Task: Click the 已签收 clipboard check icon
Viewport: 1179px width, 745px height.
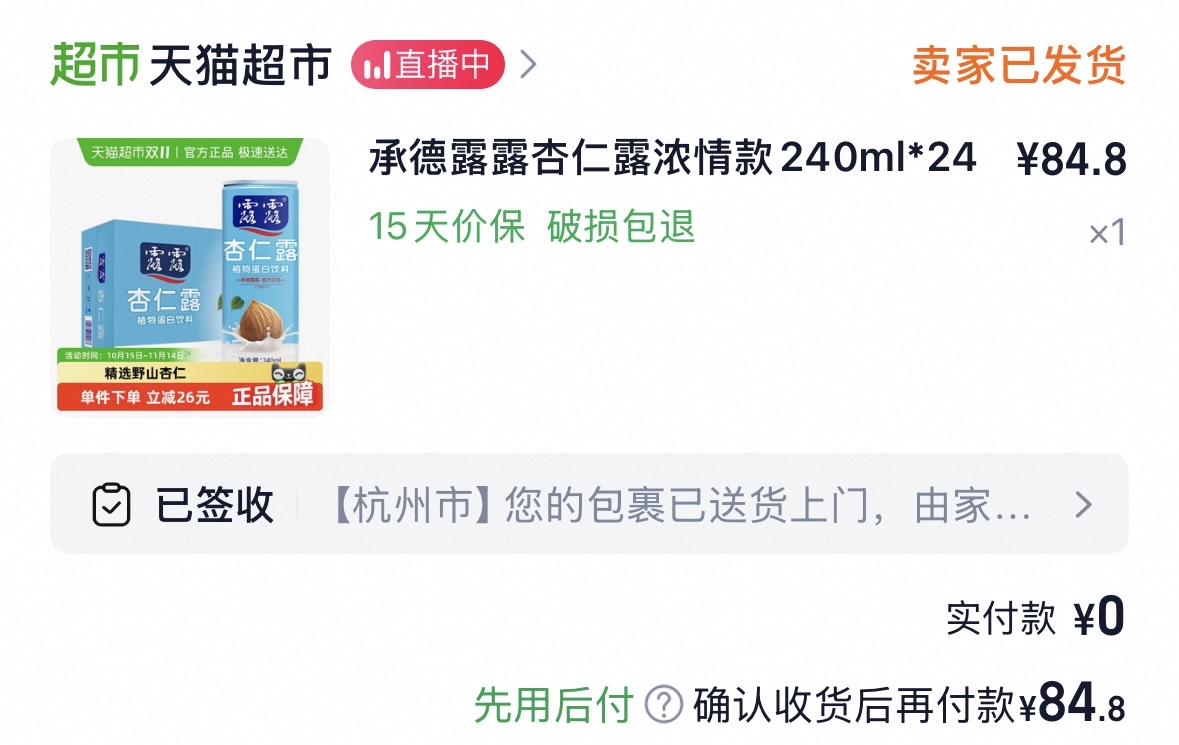Action: coord(111,504)
